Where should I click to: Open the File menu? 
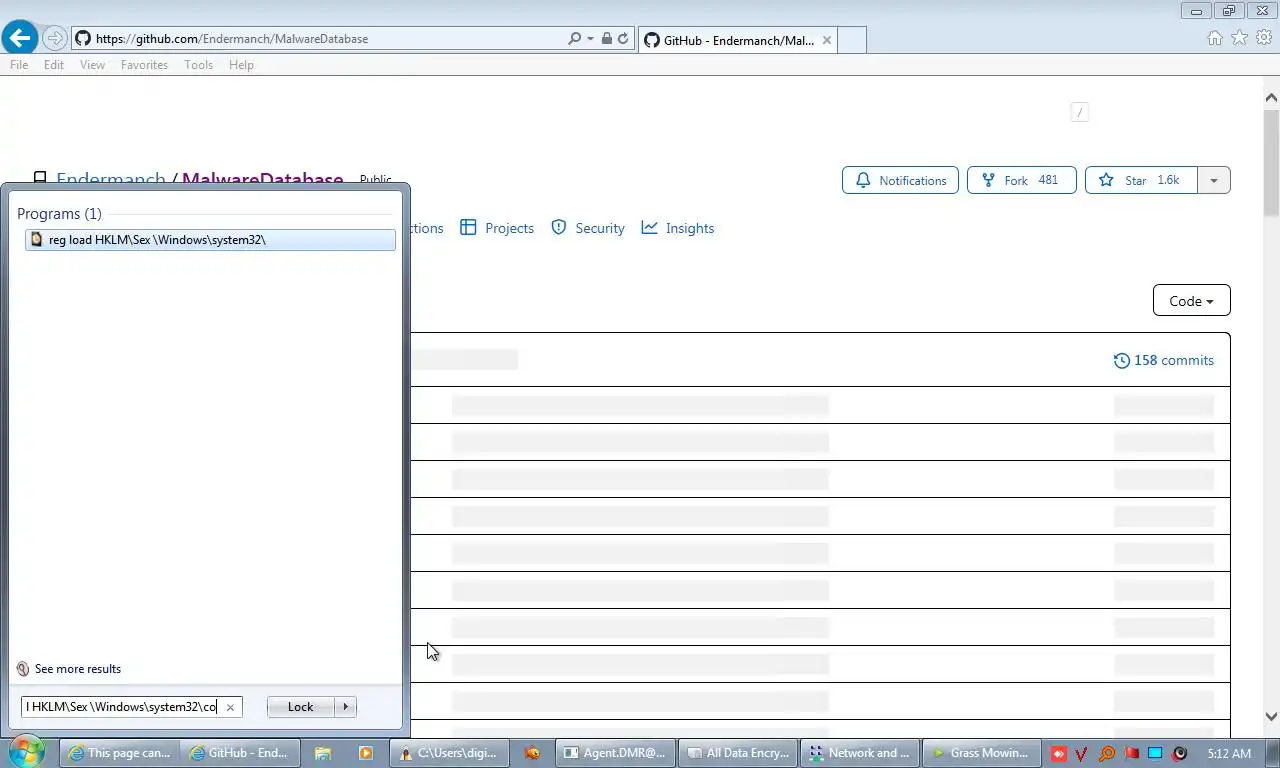(x=19, y=65)
